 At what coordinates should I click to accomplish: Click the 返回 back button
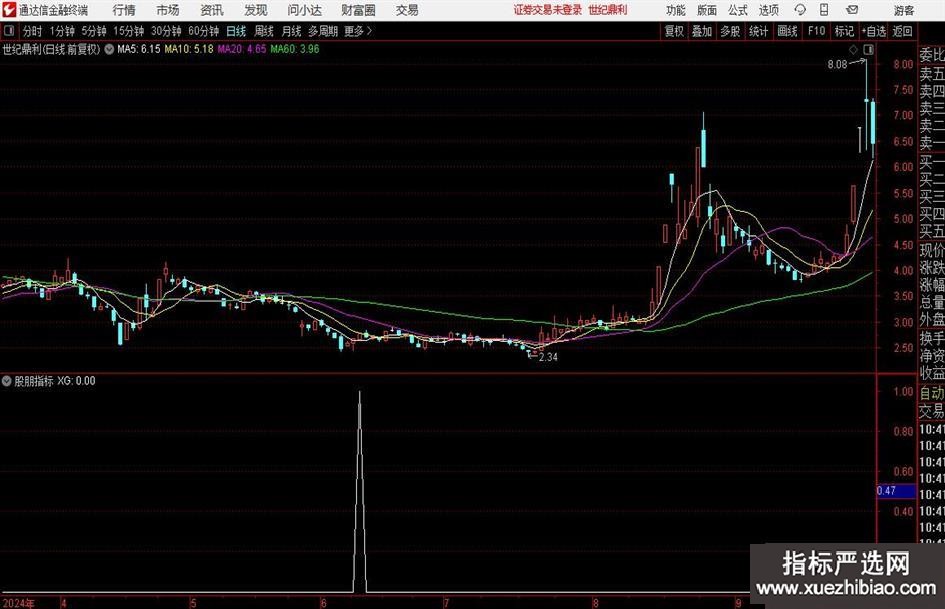pyautogui.click(x=902, y=31)
